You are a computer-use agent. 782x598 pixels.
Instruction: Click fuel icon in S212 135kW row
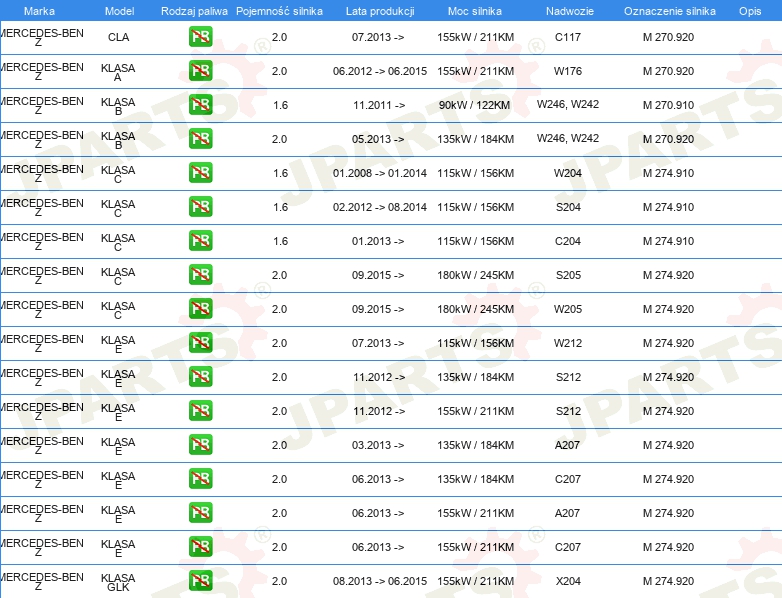[200, 377]
